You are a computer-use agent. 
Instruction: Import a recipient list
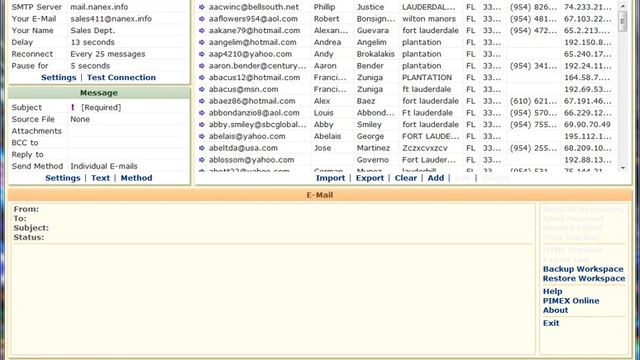(x=330, y=178)
